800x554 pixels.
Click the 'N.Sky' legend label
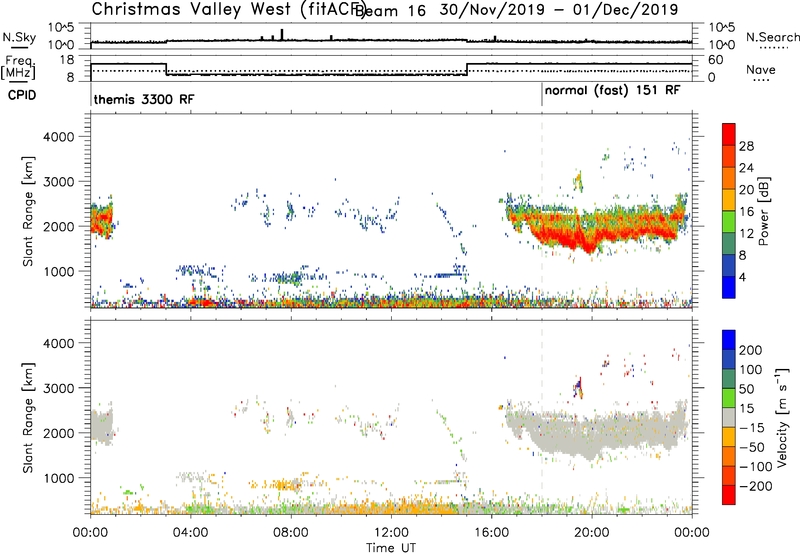tap(19, 37)
